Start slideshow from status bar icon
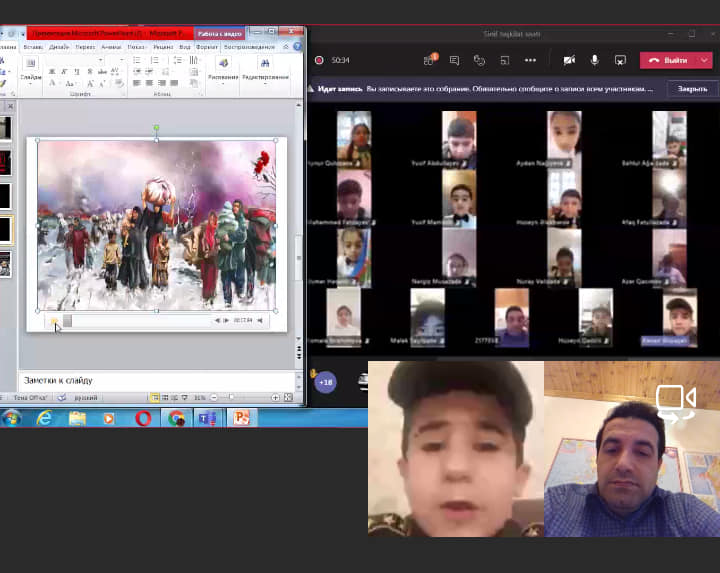This screenshot has width=720, height=573. tap(184, 398)
